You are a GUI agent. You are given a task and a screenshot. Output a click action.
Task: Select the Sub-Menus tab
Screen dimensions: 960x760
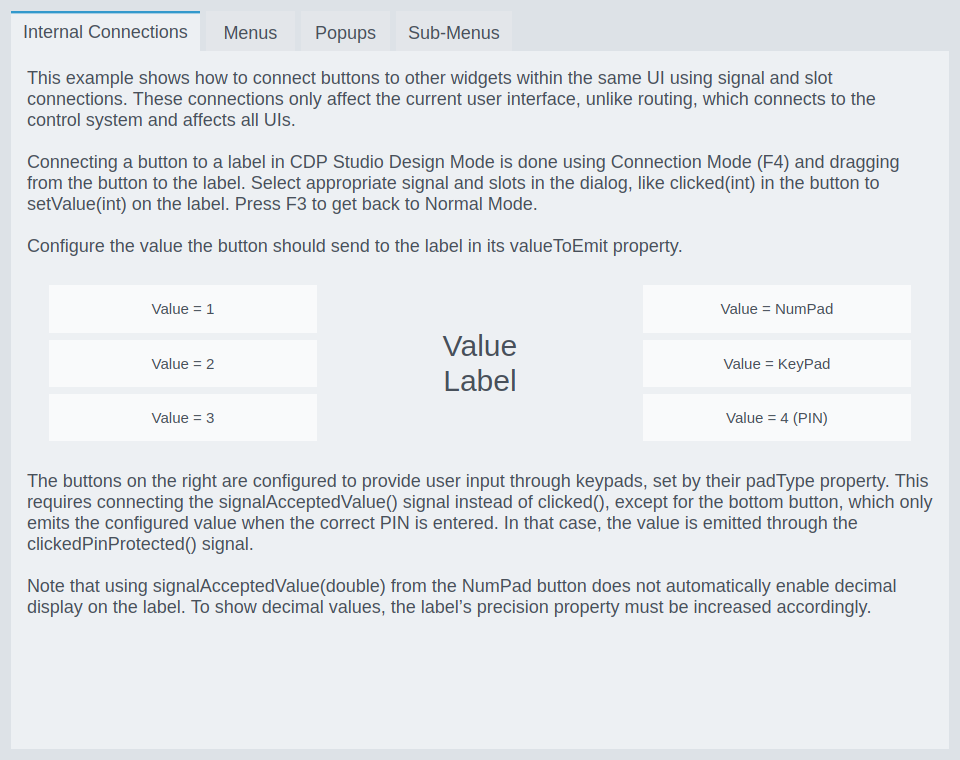(x=453, y=33)
